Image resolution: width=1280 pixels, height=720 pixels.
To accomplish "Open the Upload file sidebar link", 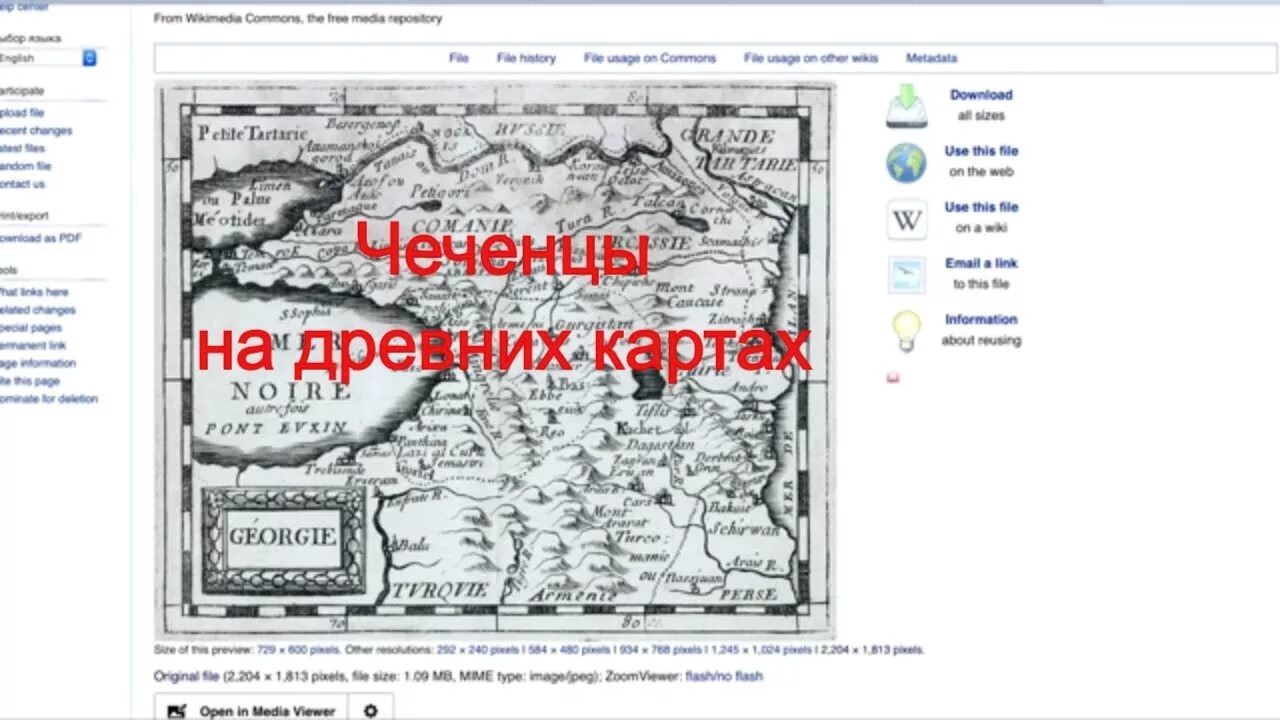I will [x=22, y=113].
